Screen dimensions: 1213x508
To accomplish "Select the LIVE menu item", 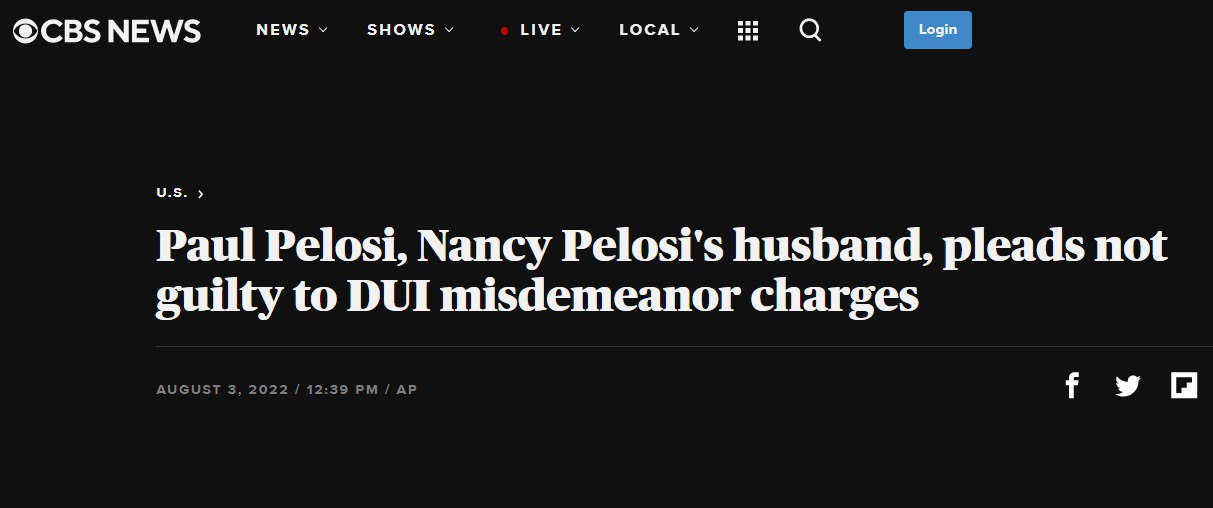I will [x=541, y=30].
